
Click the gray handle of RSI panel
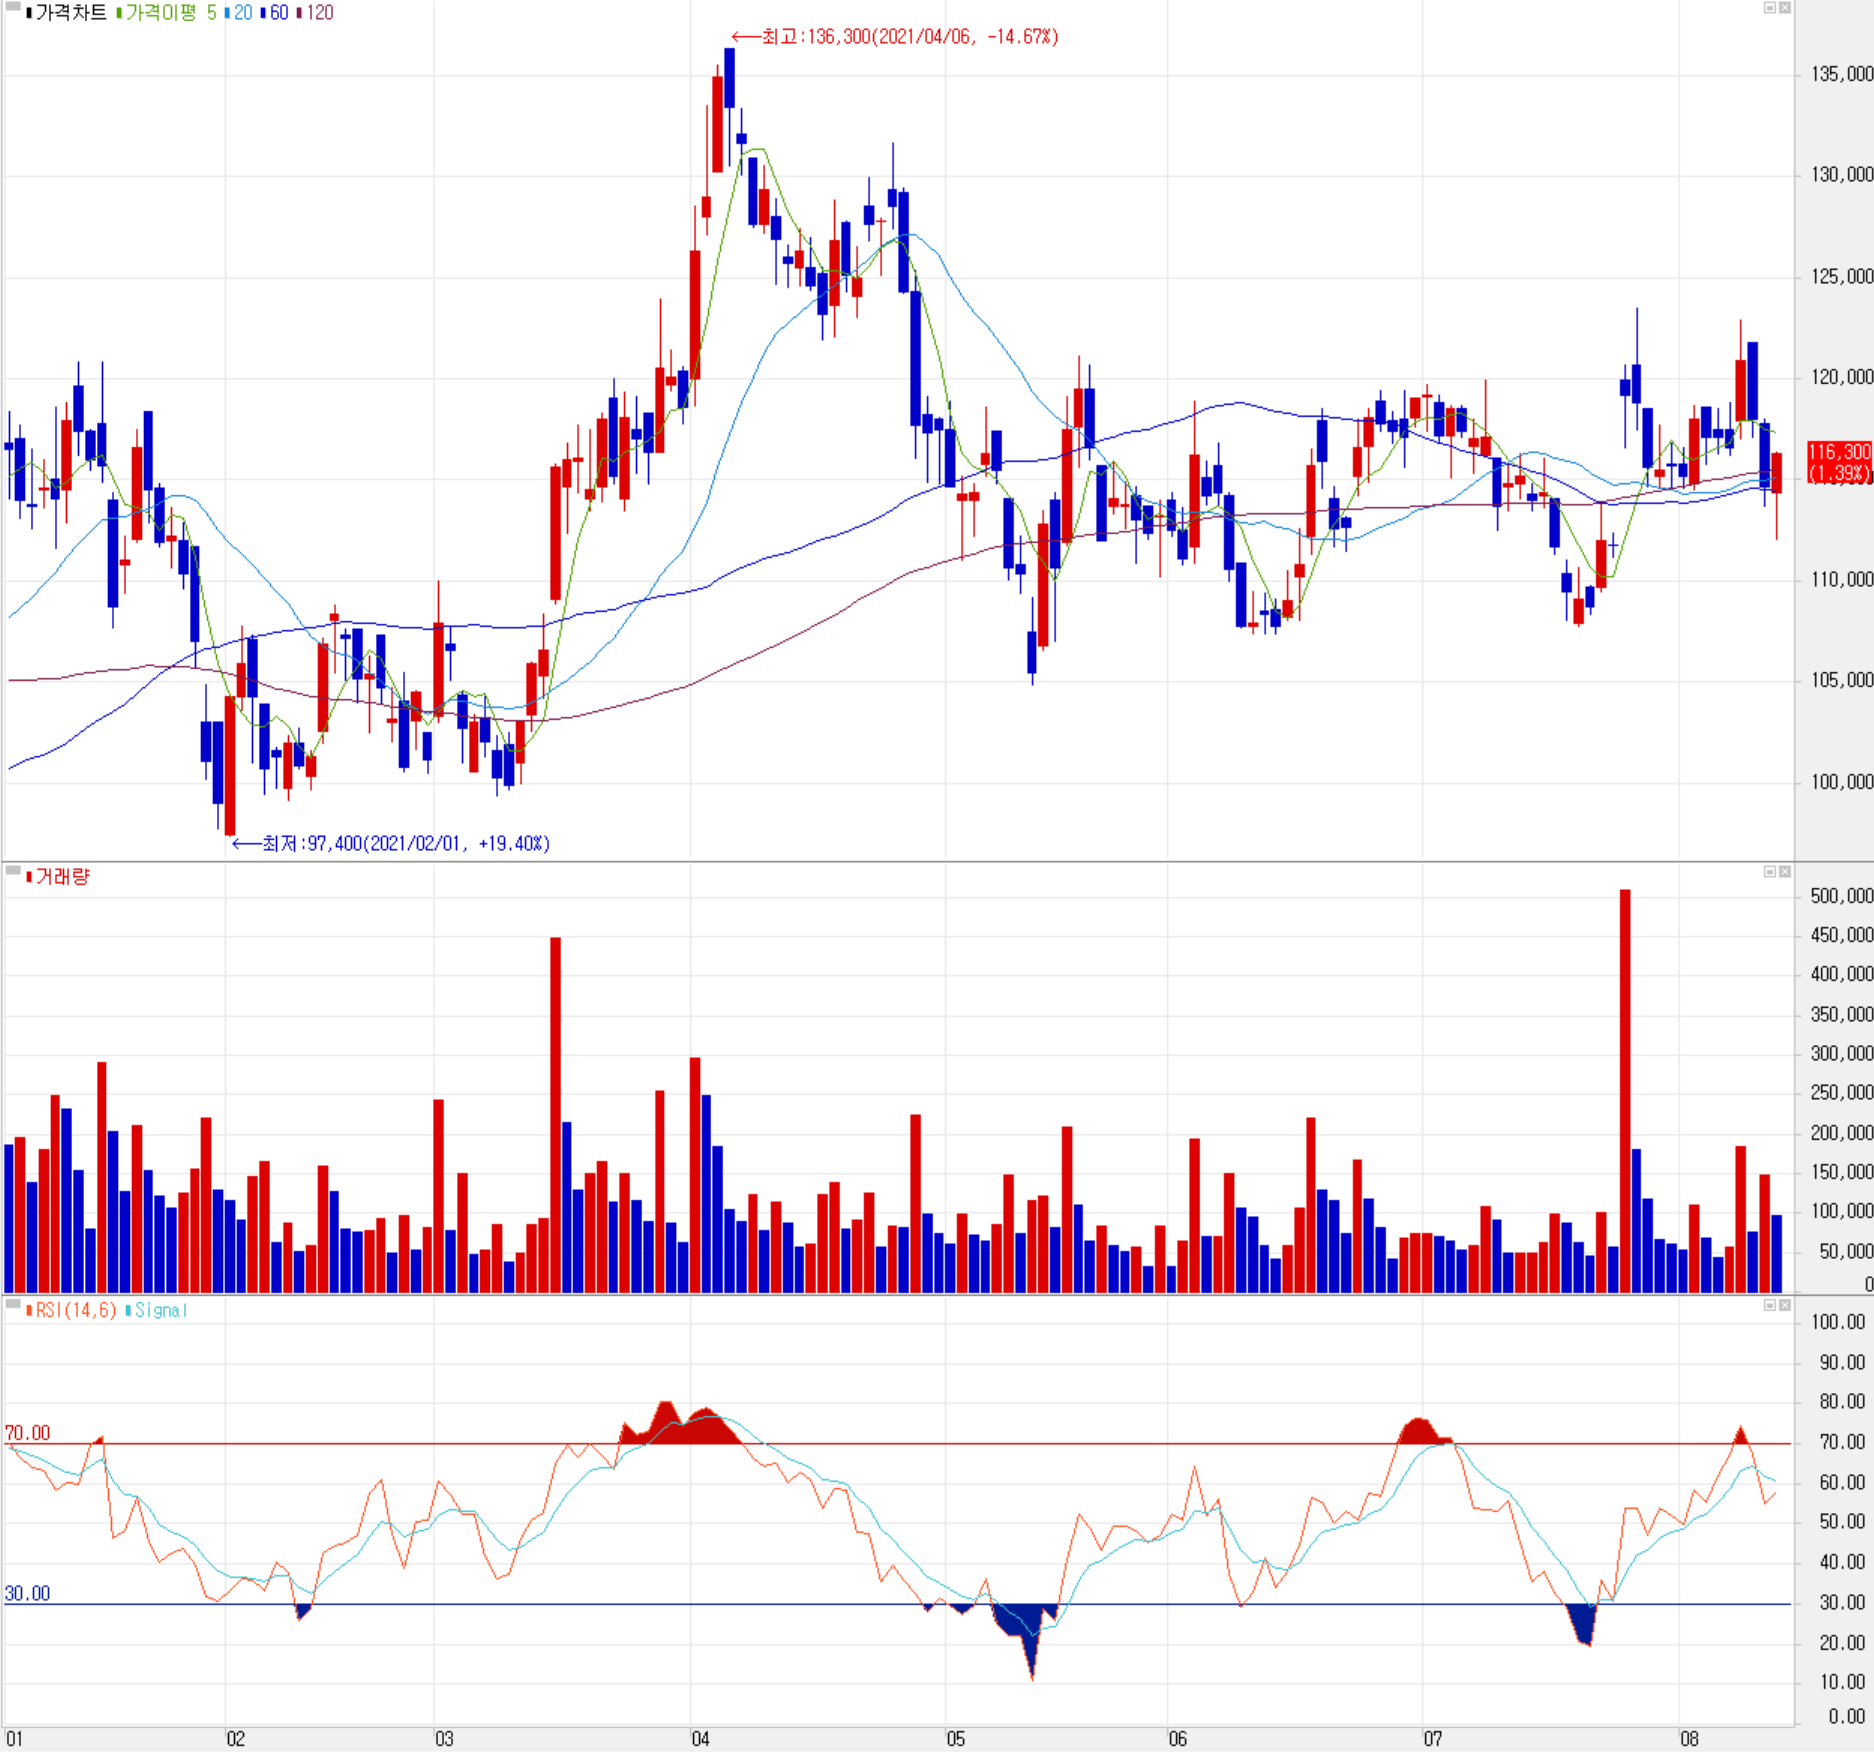pos(13,1304)
